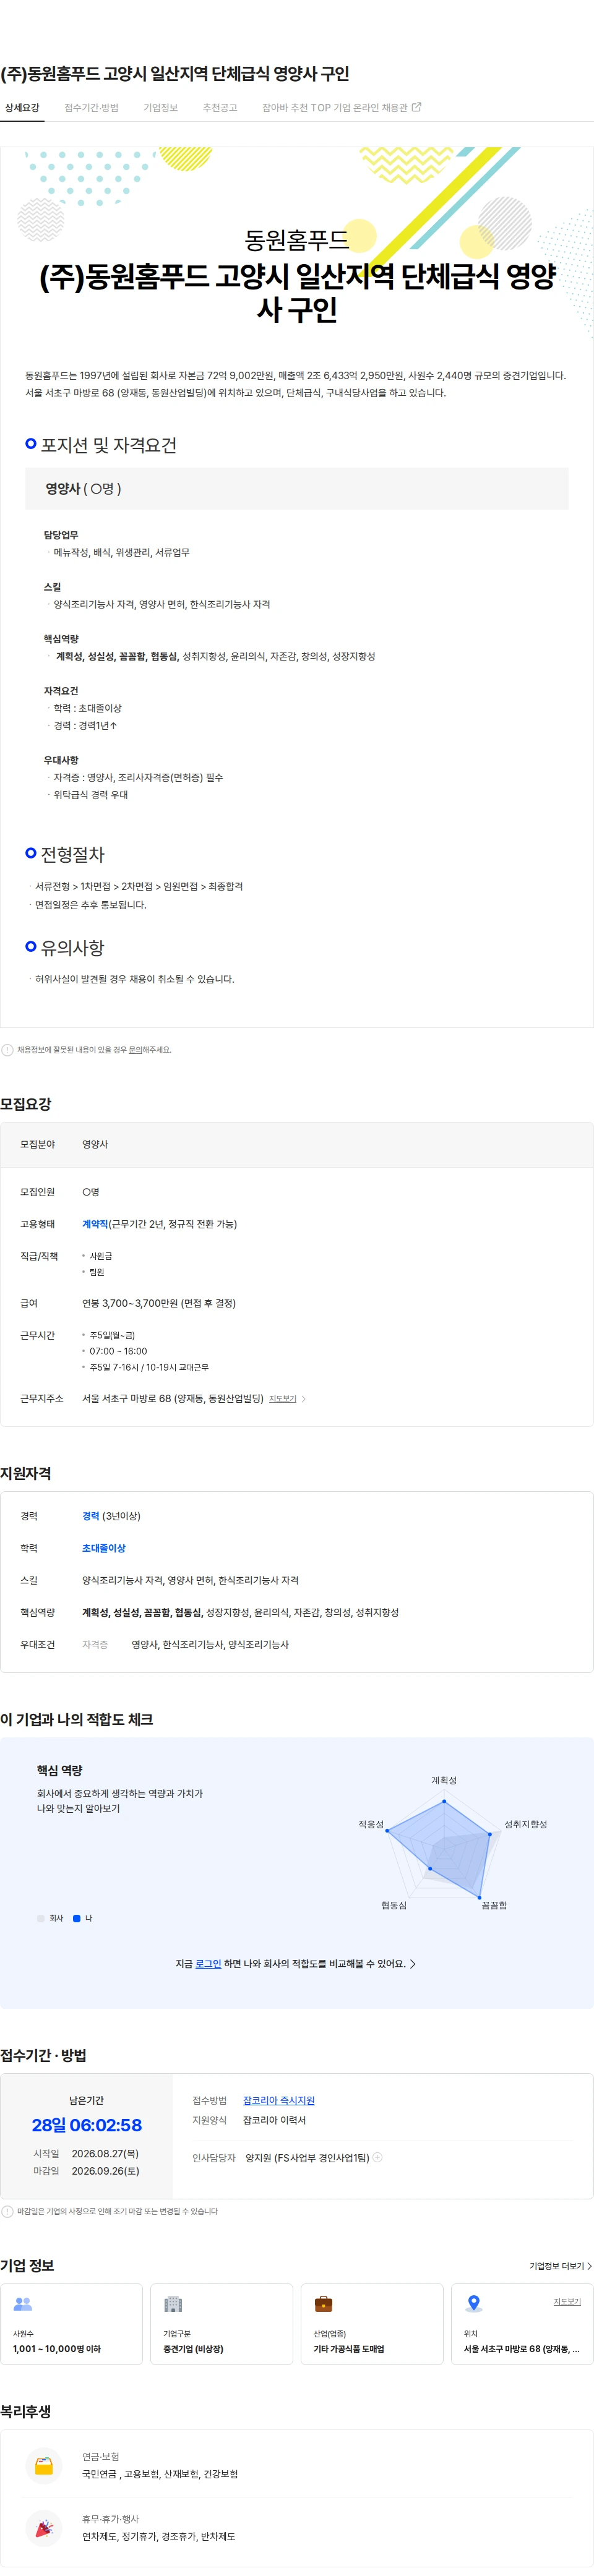Screen dimensions: 594x2576
Task: Select the 상세요강 tab
Action: (22, 108)
